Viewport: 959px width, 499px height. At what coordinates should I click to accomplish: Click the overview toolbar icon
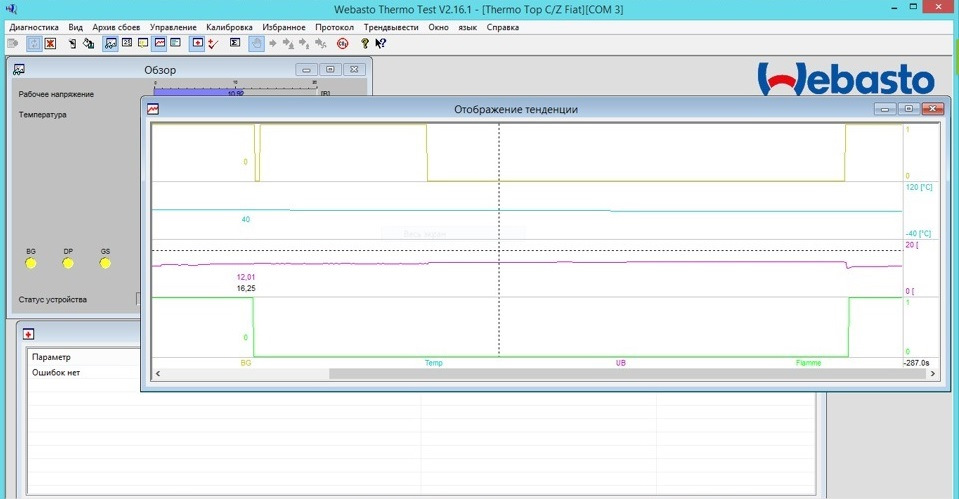click(110, 44)
